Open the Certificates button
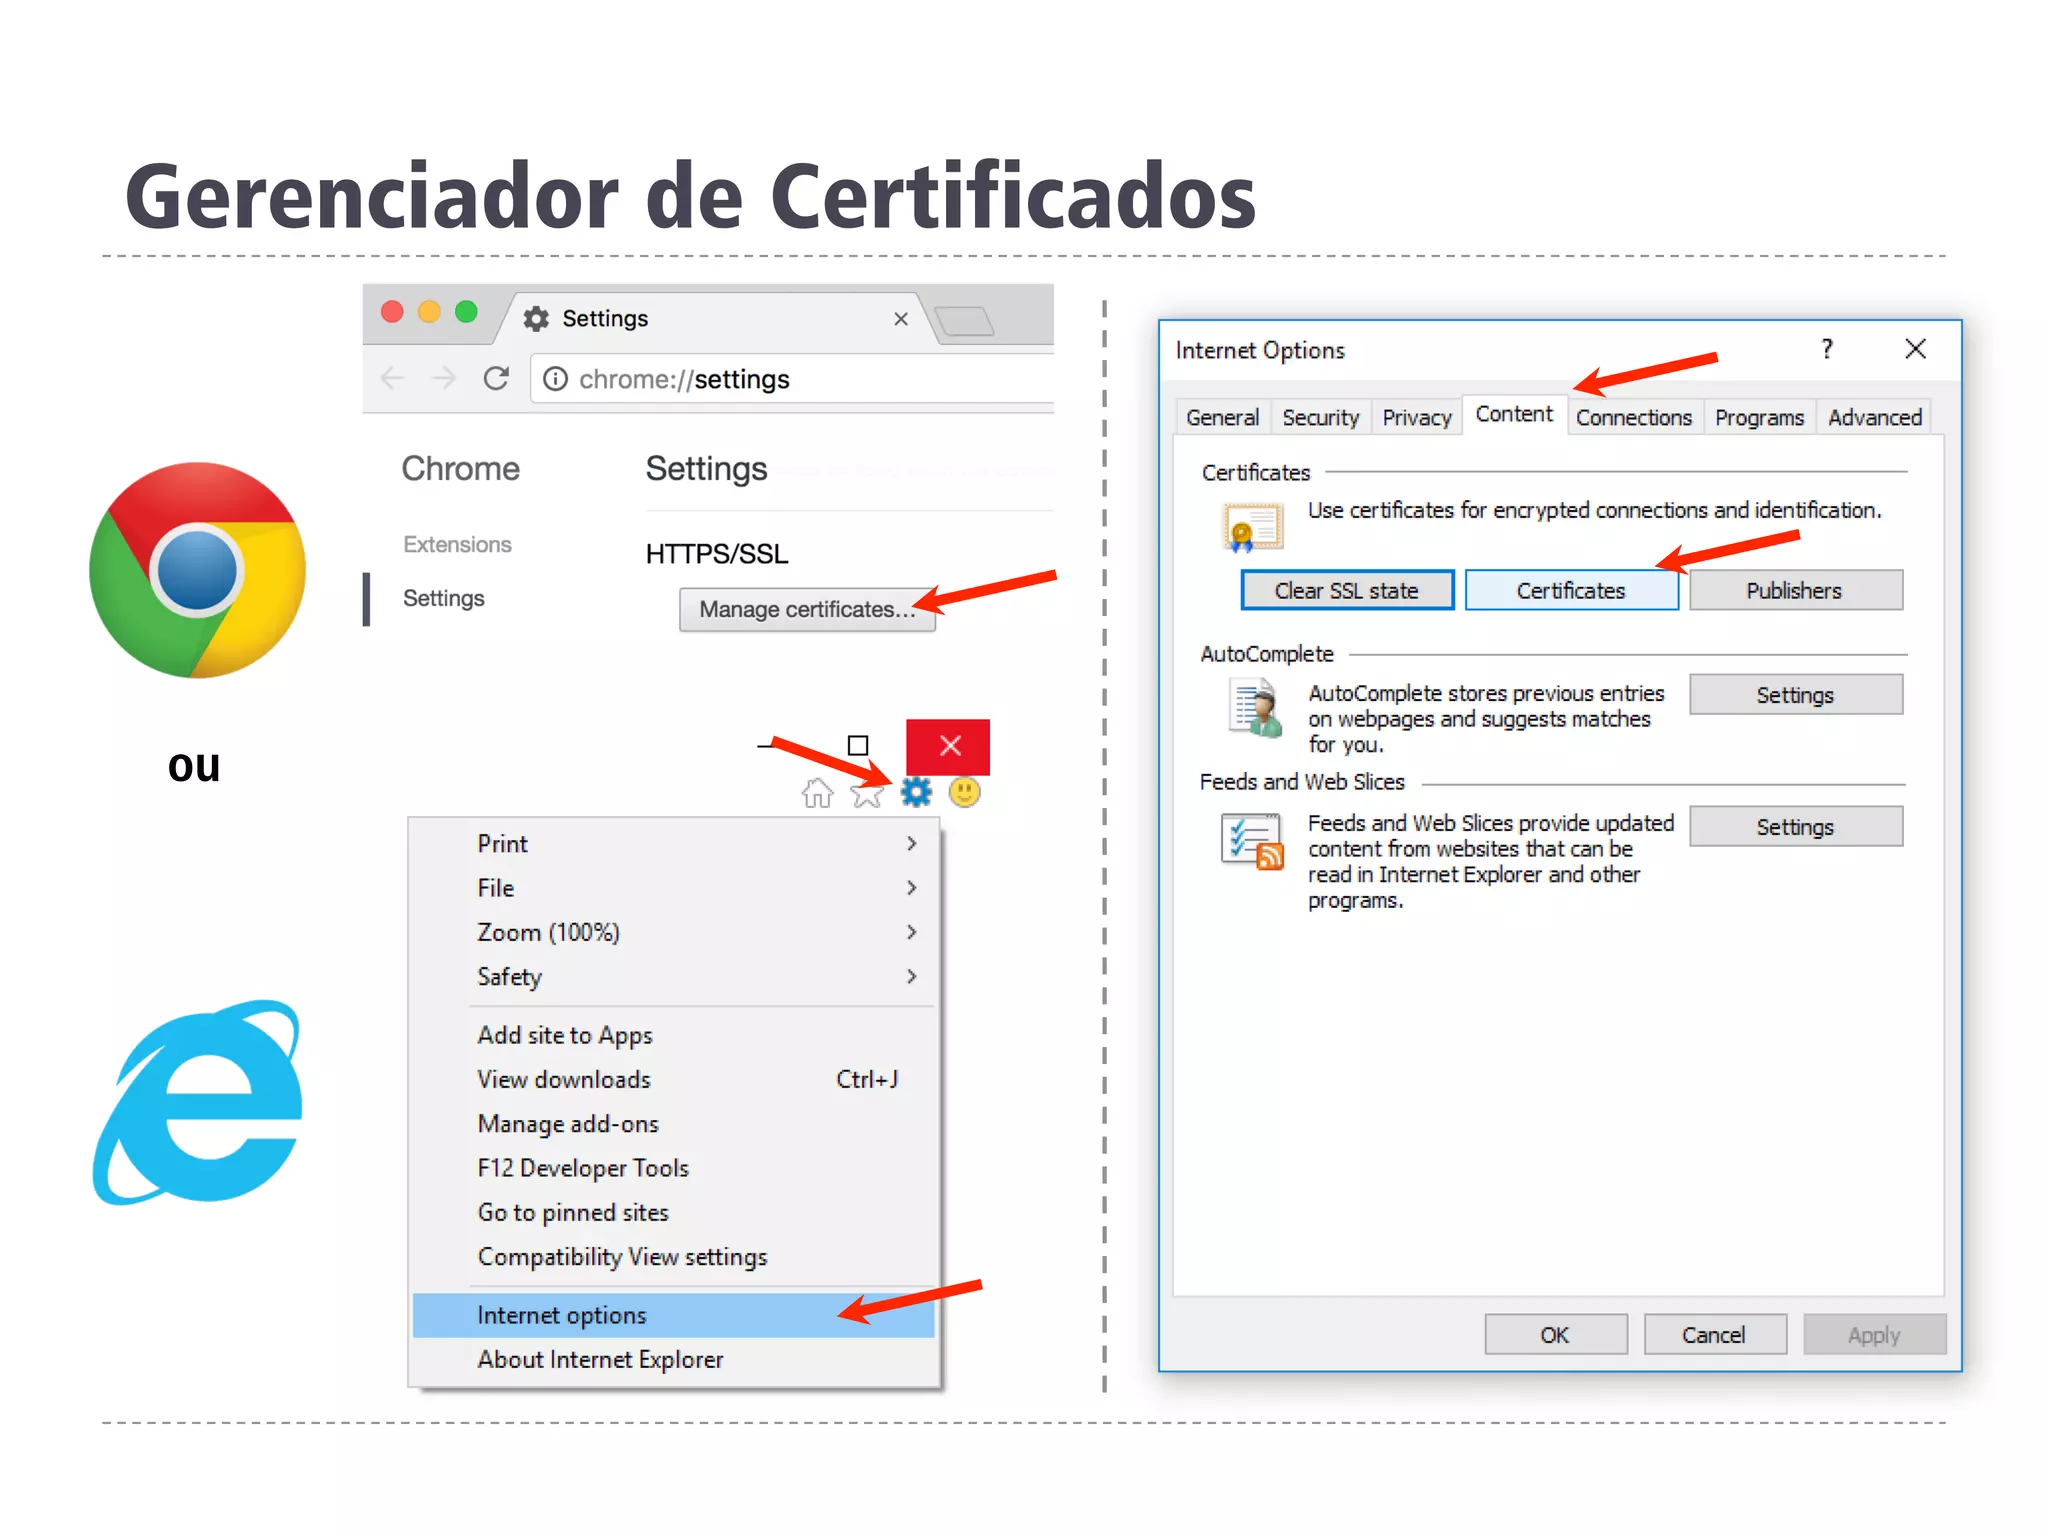 tap(1571, 590)
